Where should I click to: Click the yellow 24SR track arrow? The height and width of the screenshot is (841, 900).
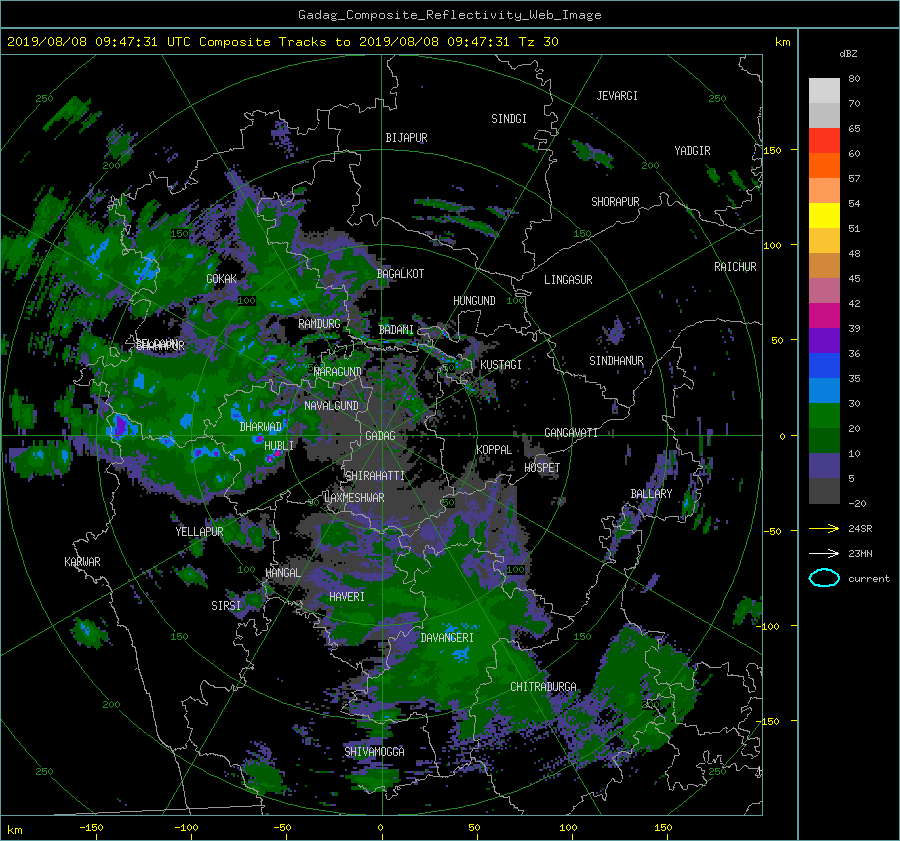tap(824, 528)
